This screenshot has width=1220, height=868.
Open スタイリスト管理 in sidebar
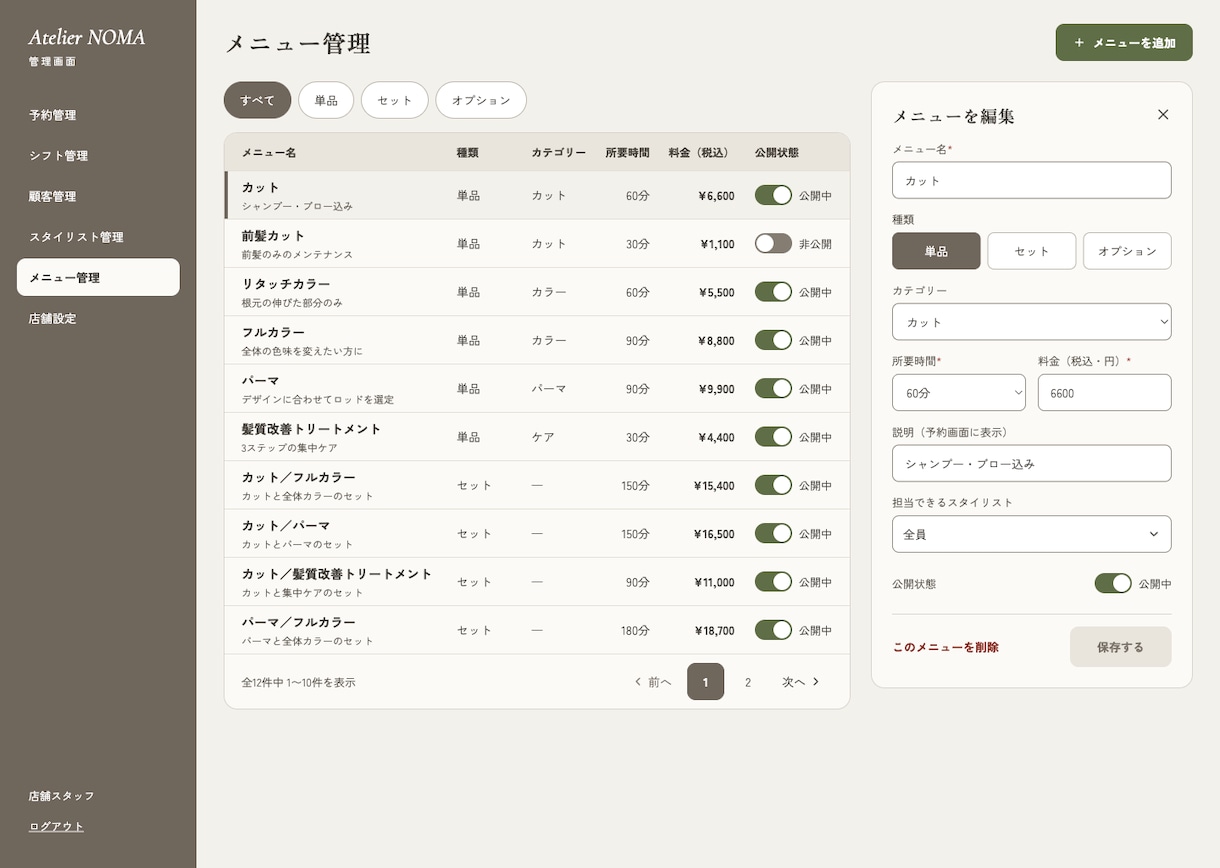pyautogui.click(x=98, y=237)
